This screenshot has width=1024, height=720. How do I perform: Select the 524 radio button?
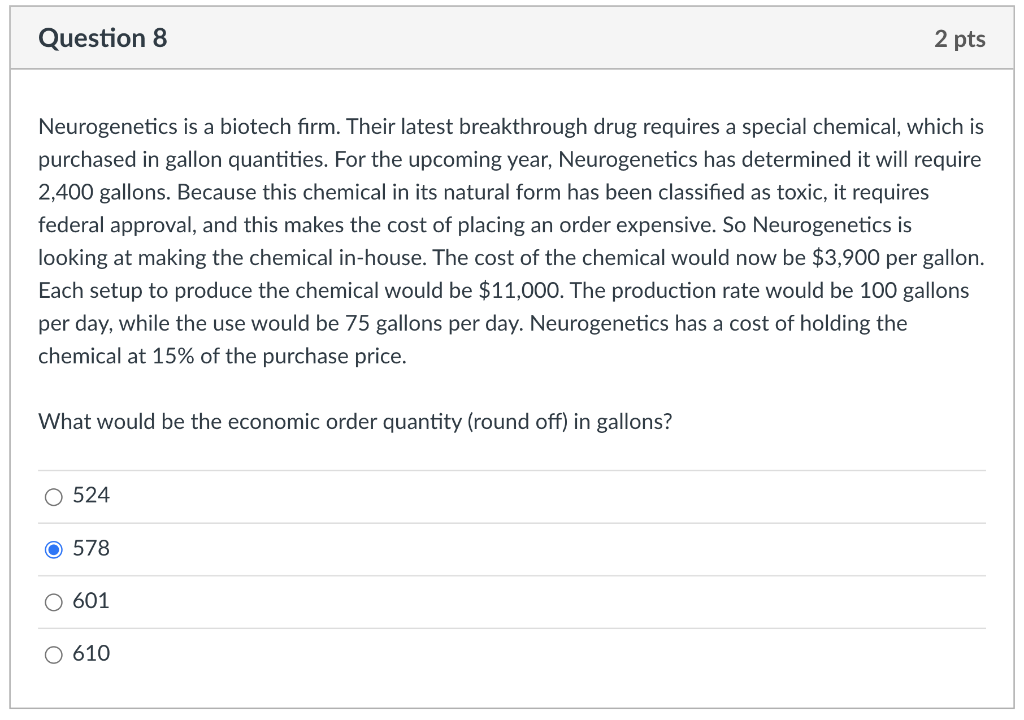coord(54,497)
